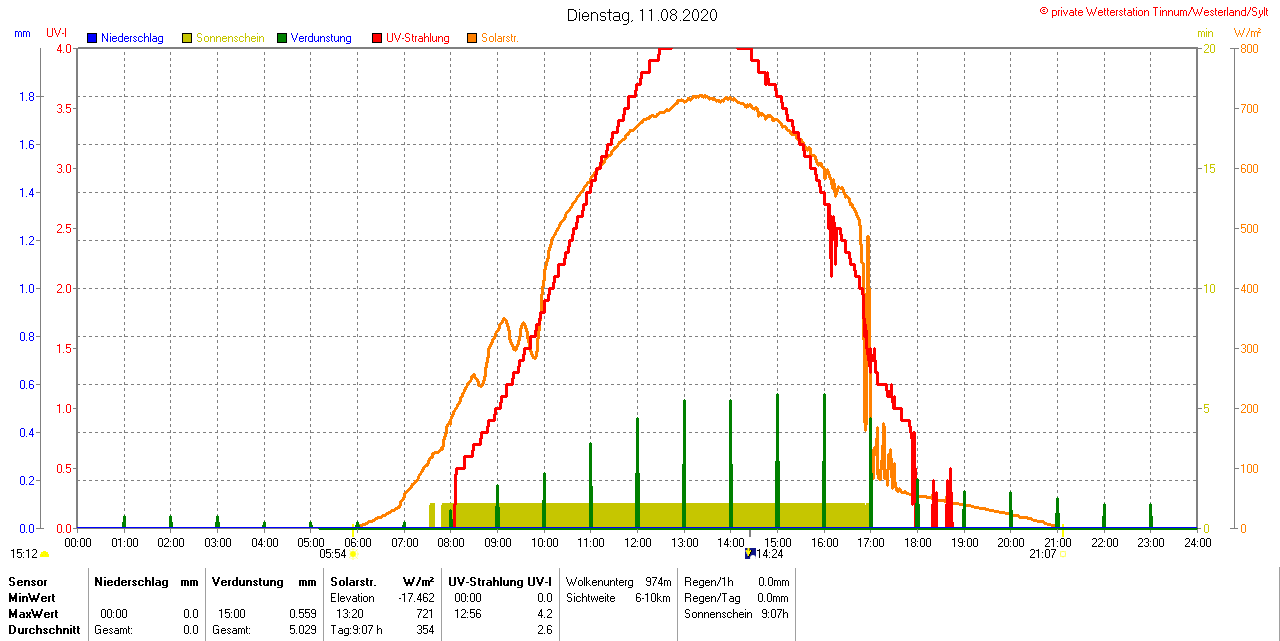Click the moon icon beside 15:12
Screen dimensions: 1280x641
pos(46,554)
